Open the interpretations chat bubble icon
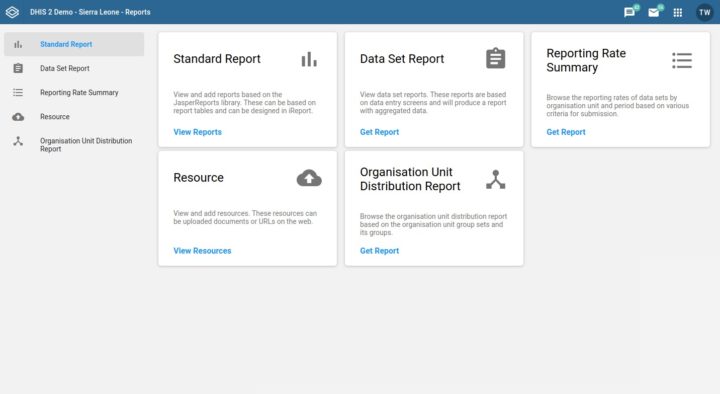The image size is (720, 394). pyautogui.click(x=629, y=12)
